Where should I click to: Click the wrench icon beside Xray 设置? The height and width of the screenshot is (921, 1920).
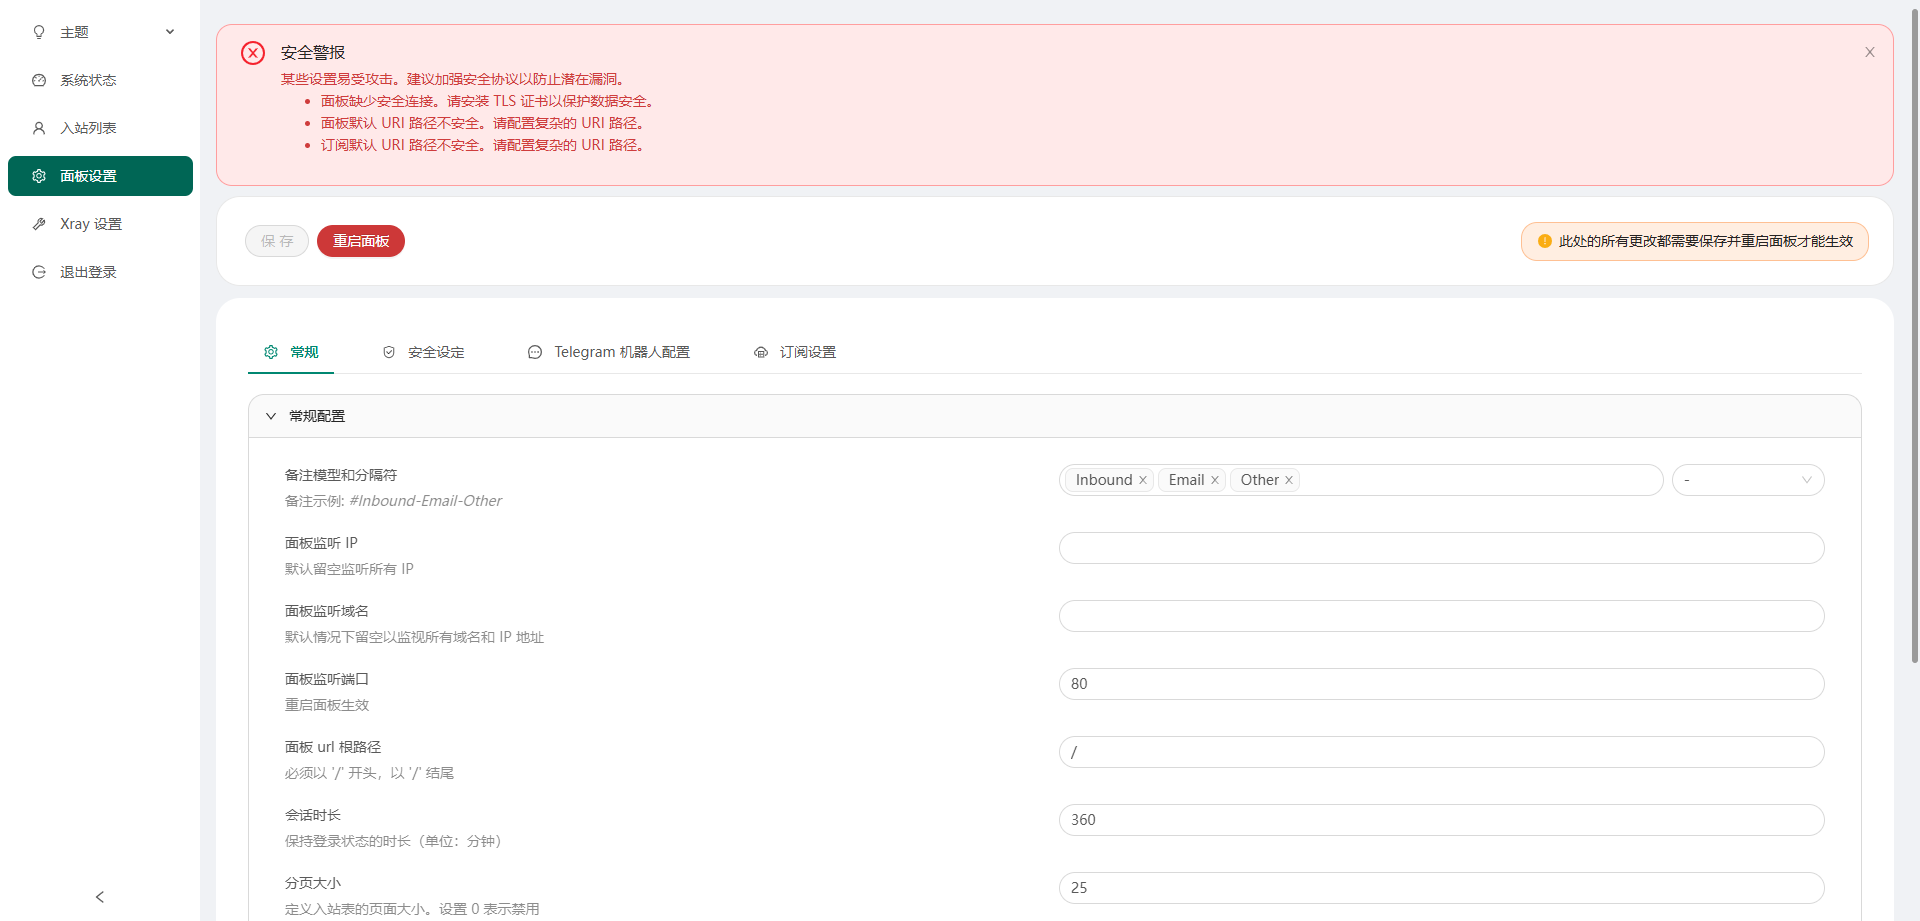(39, 224)
